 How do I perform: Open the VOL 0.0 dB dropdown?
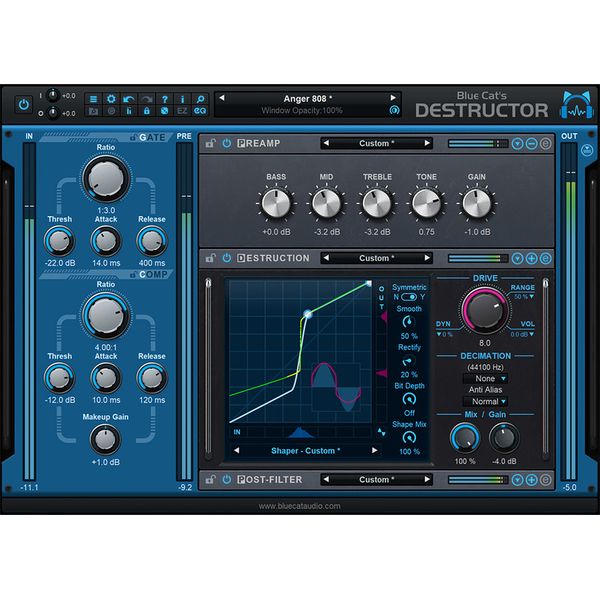coord(522,334)
